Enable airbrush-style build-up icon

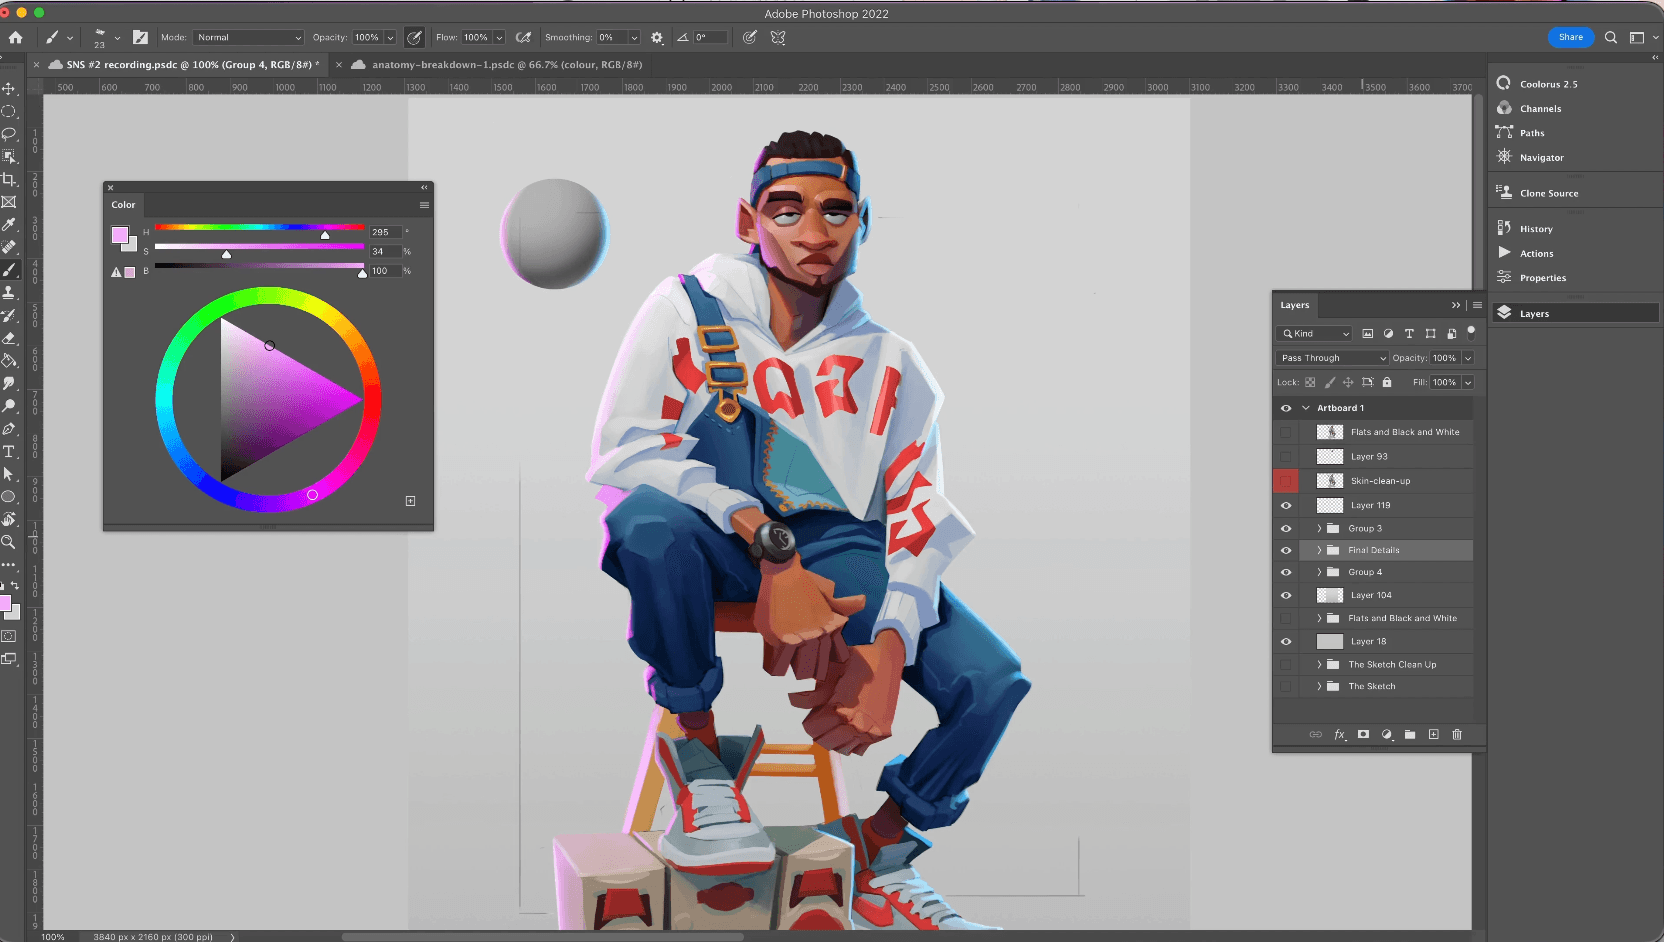[x=523, y=37]
